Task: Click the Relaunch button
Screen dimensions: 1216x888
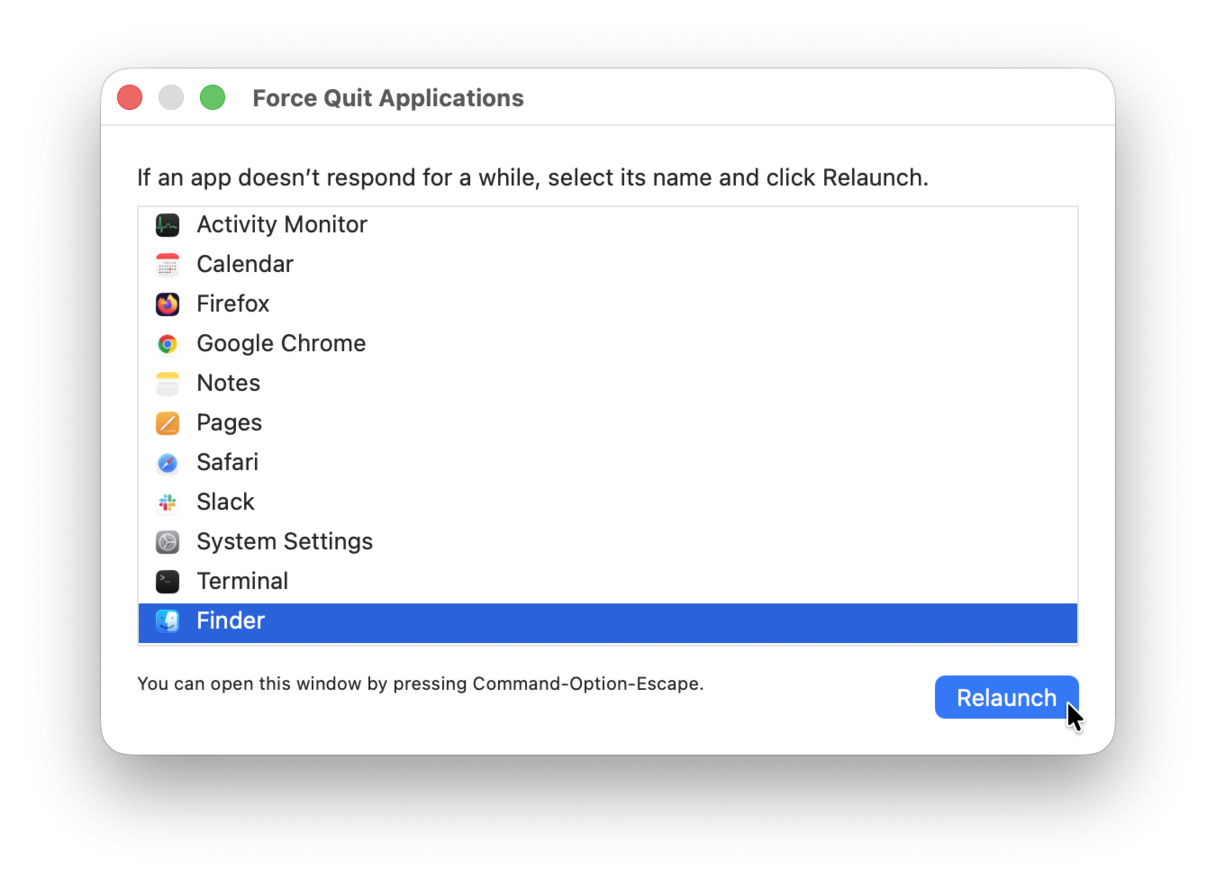Action: [x=1006, y=697]
